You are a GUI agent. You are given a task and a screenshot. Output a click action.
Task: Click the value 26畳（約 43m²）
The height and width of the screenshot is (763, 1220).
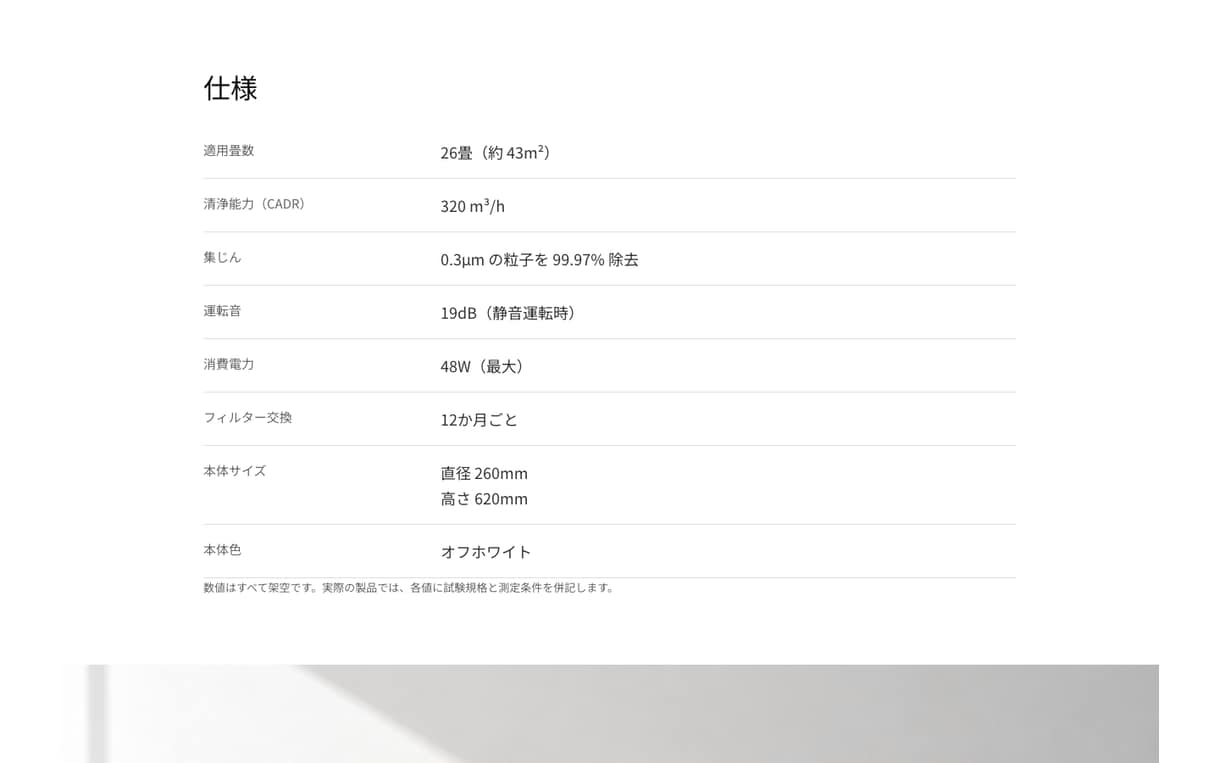pos(499,152)
